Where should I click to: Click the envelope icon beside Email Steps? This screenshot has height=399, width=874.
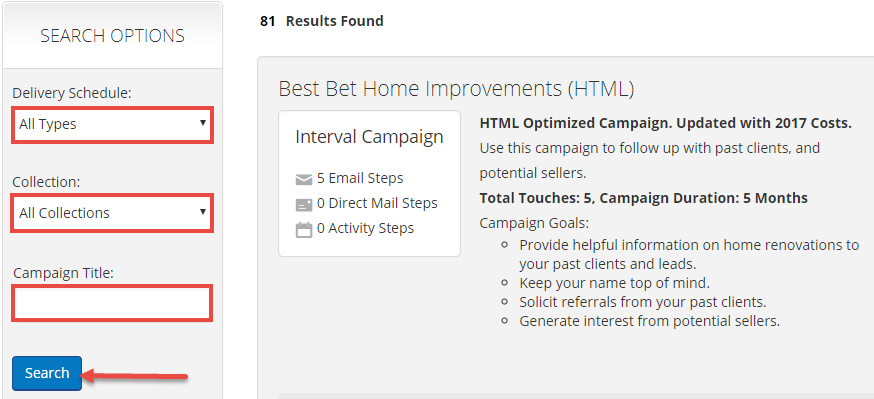[x=304, y=179]
